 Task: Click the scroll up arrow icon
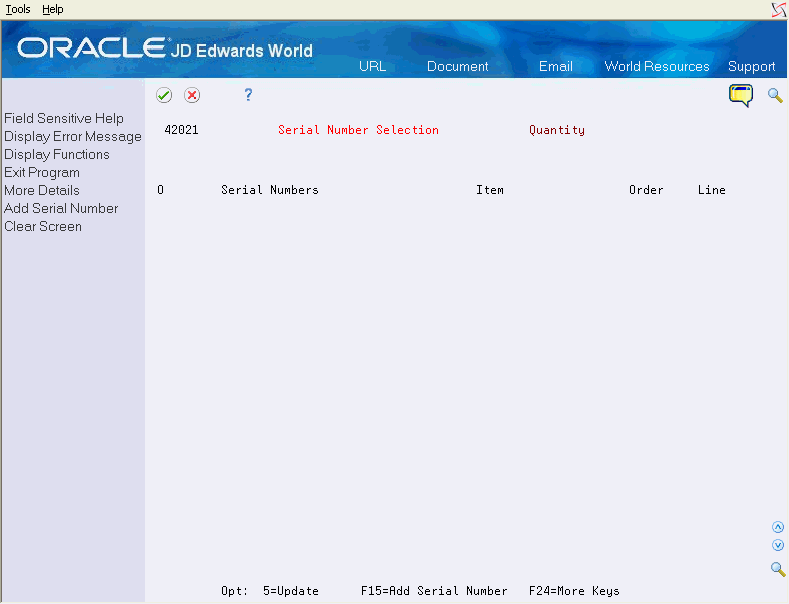pyautogui.click(x=778, y=527)
